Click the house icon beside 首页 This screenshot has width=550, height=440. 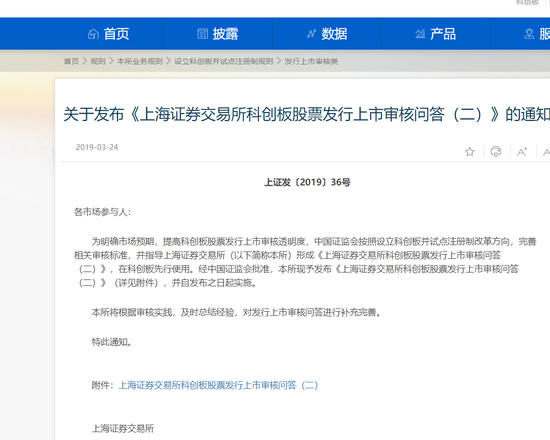click(93, 34)
